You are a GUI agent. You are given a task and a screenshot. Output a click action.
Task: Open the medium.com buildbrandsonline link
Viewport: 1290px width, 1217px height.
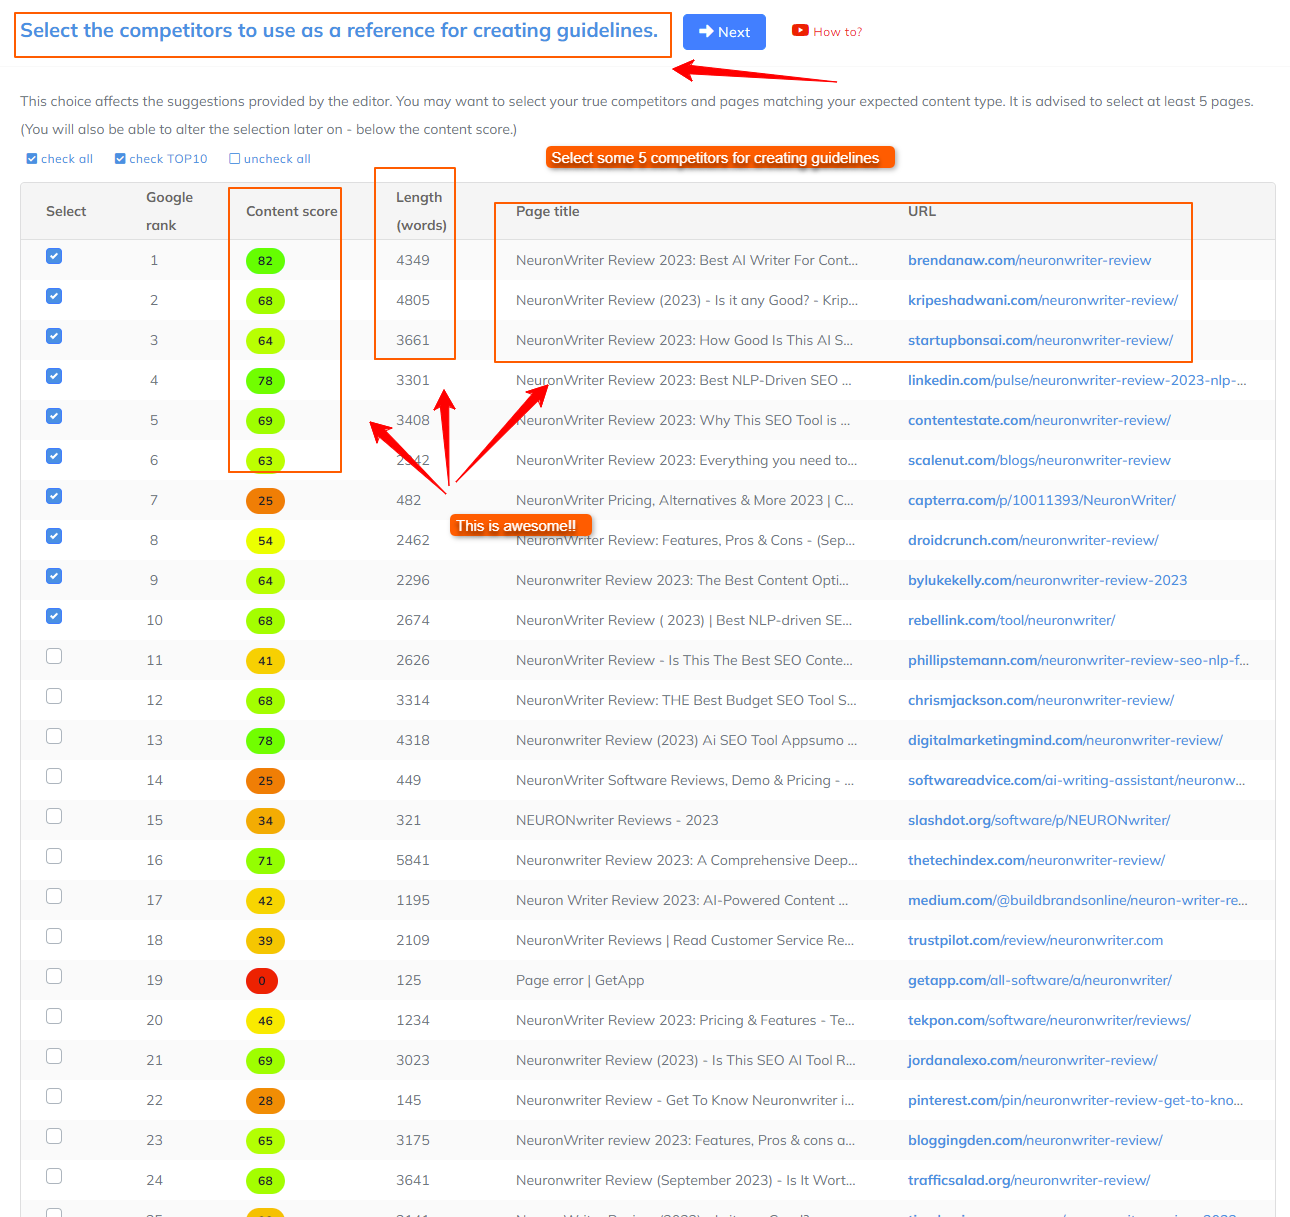[1077, 900]
